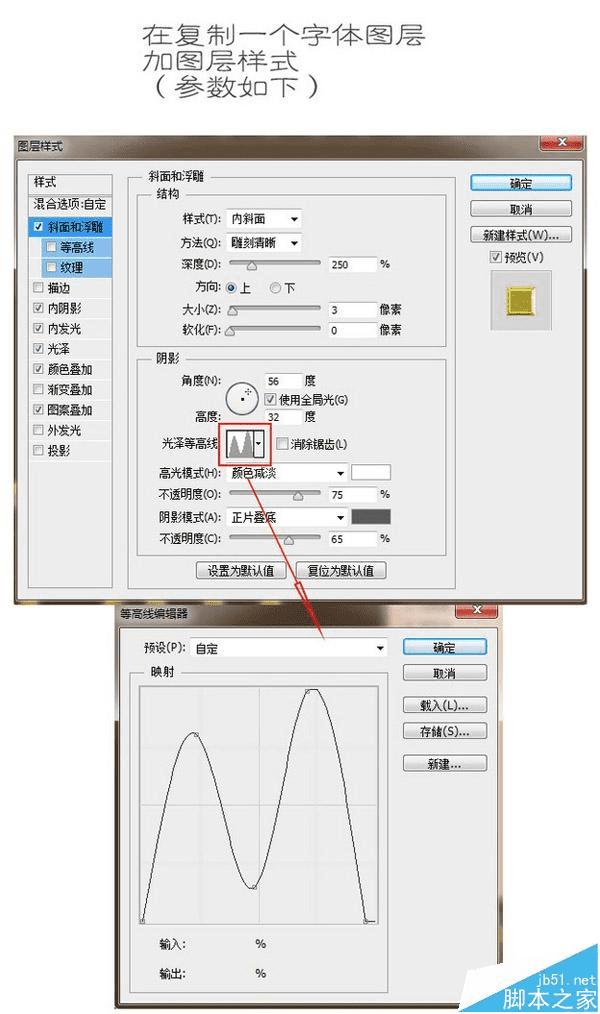The width and height of the screenshot is (600, 1014).
Task: Enable the 外发光 checkbox
Action: tap(38, 430)
